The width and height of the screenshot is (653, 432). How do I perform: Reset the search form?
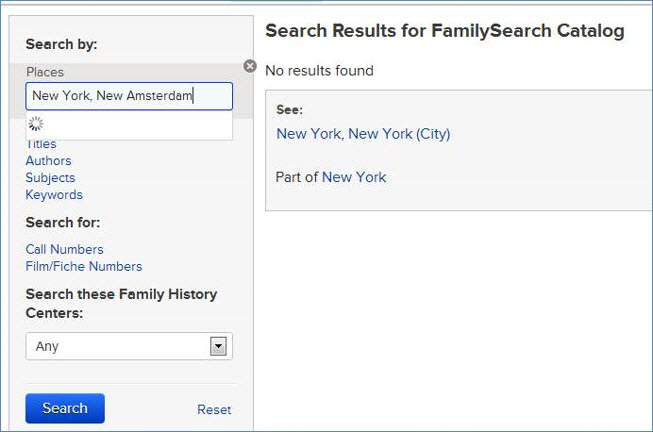214,409
